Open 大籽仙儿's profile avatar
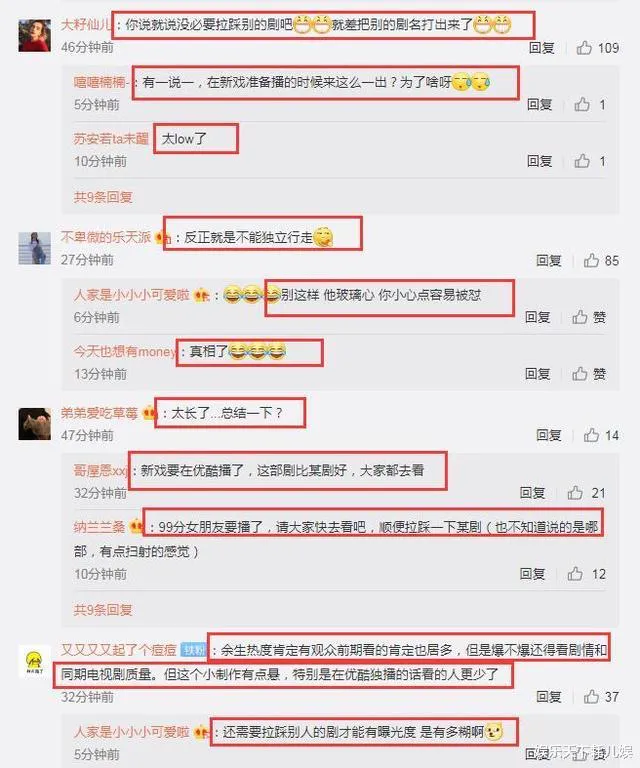Image resolution: width=640 pixels, height=768 pixels. pyautogui.click(x=35, y=35)
